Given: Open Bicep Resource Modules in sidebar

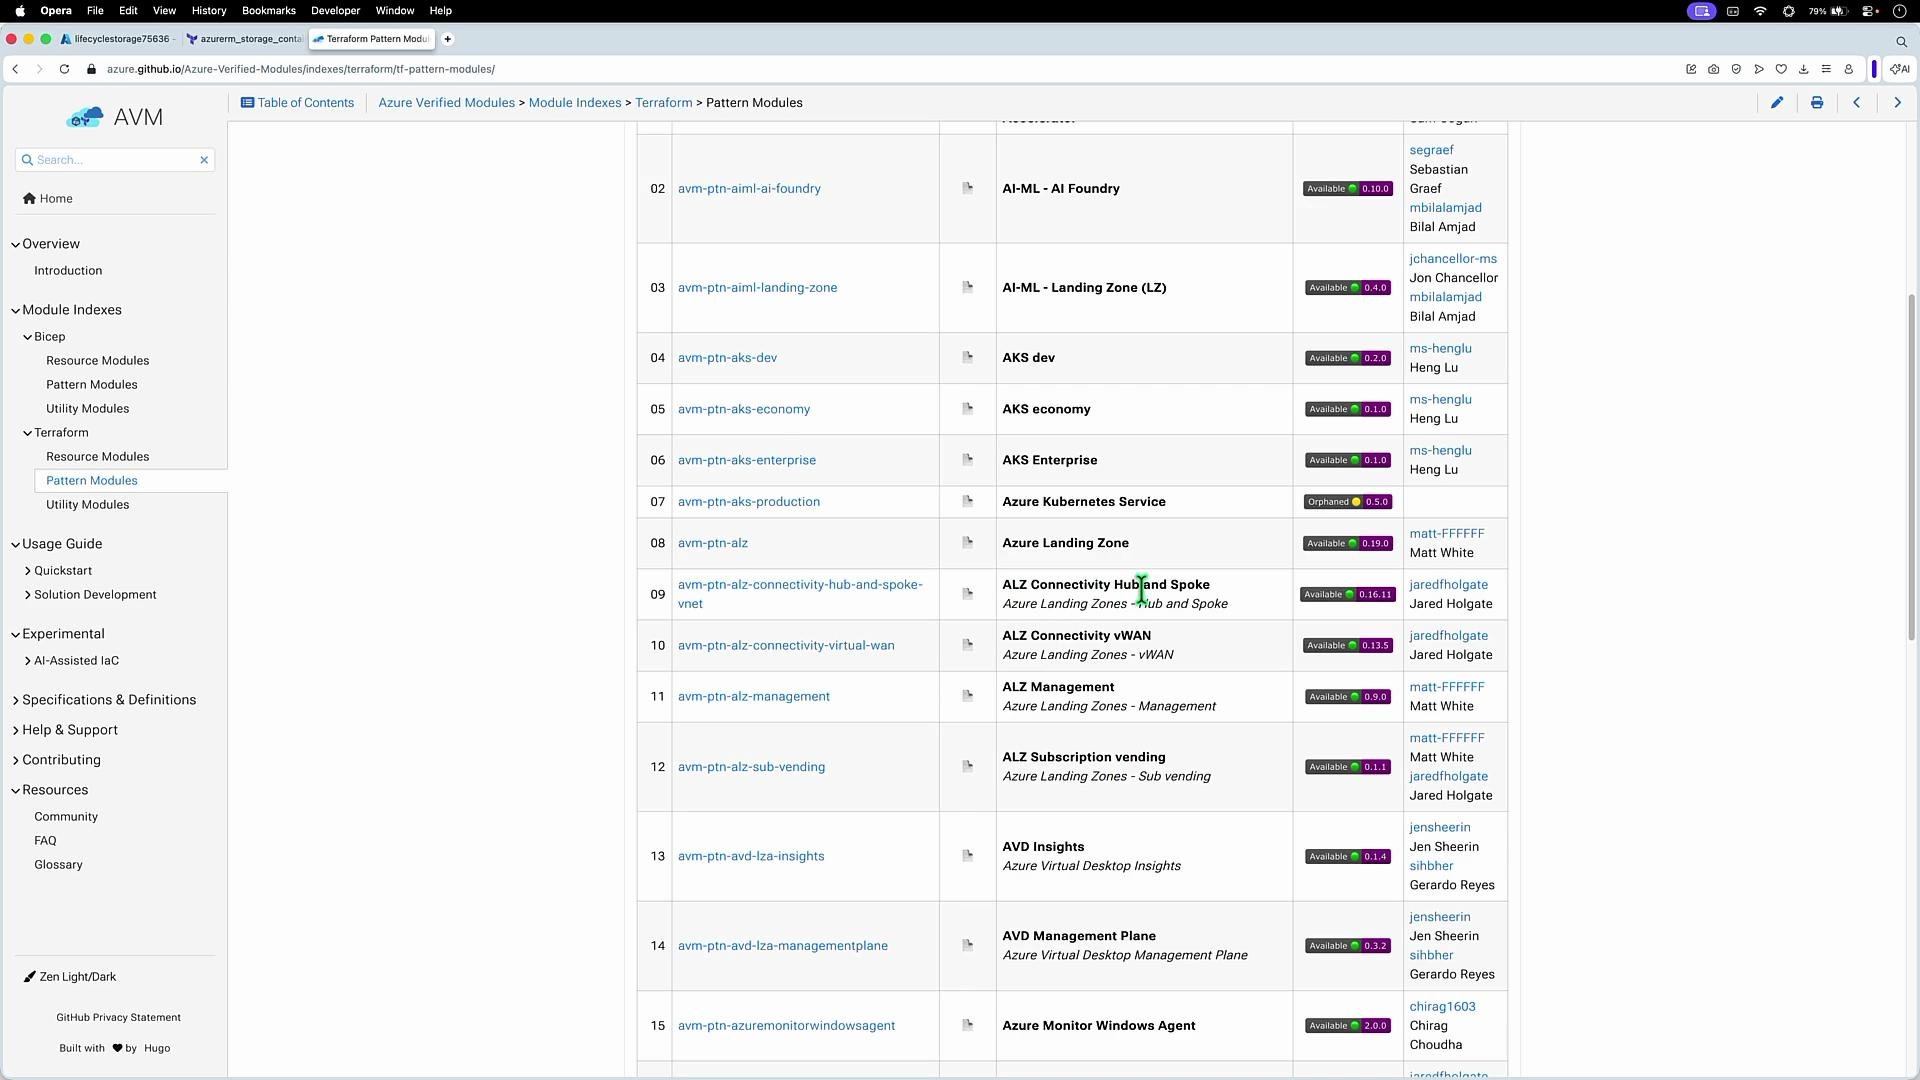Looking at the screenshot, I should (97, 361).
